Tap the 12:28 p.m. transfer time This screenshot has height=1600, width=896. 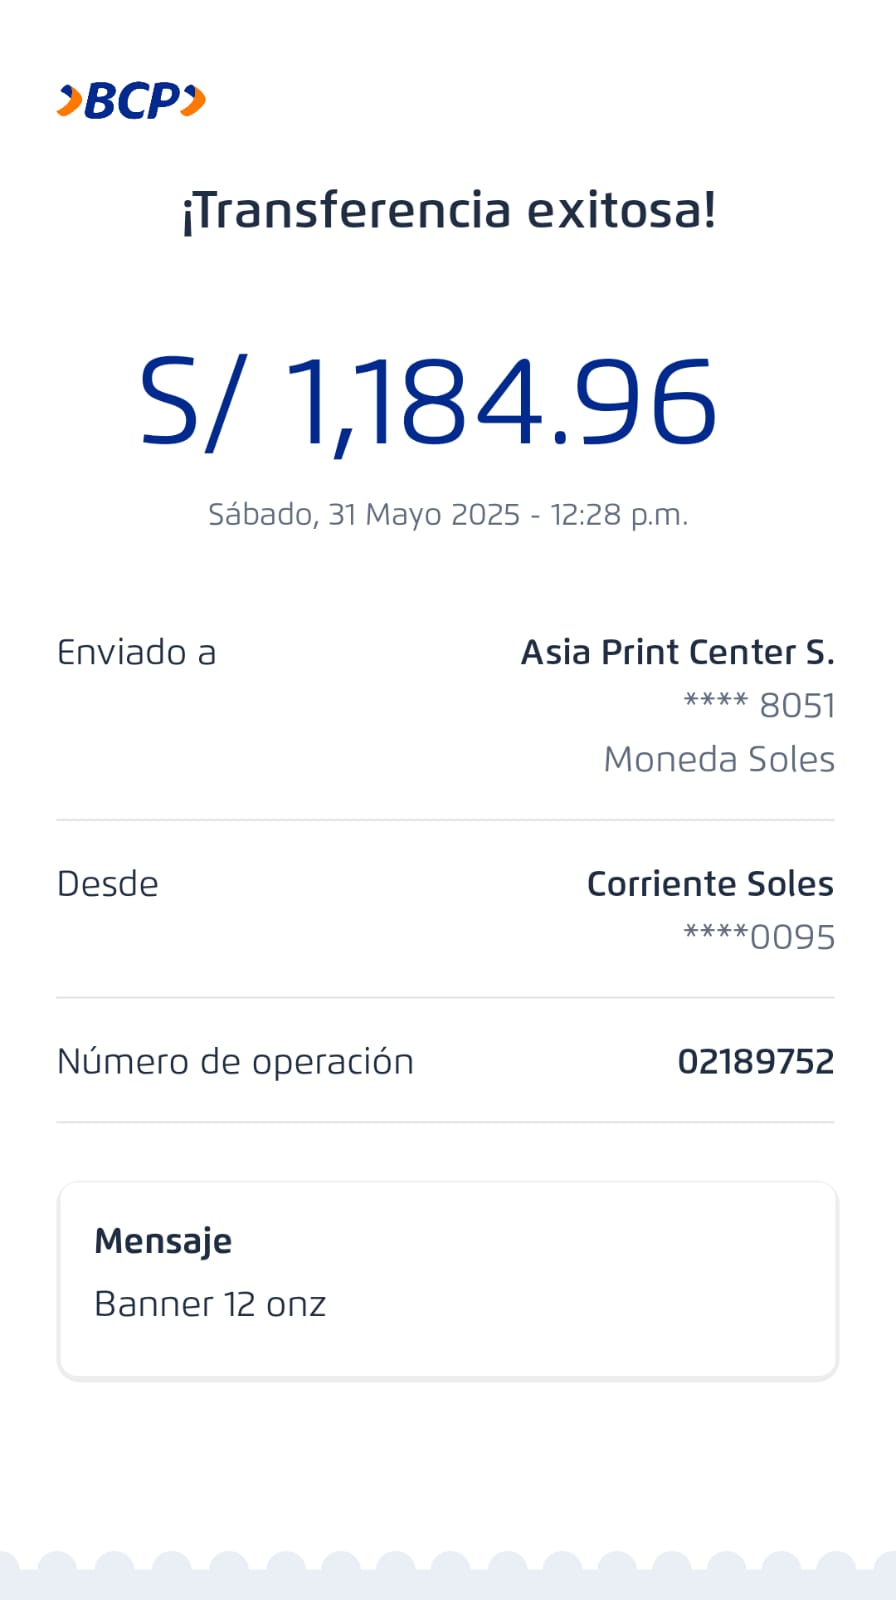619,515
